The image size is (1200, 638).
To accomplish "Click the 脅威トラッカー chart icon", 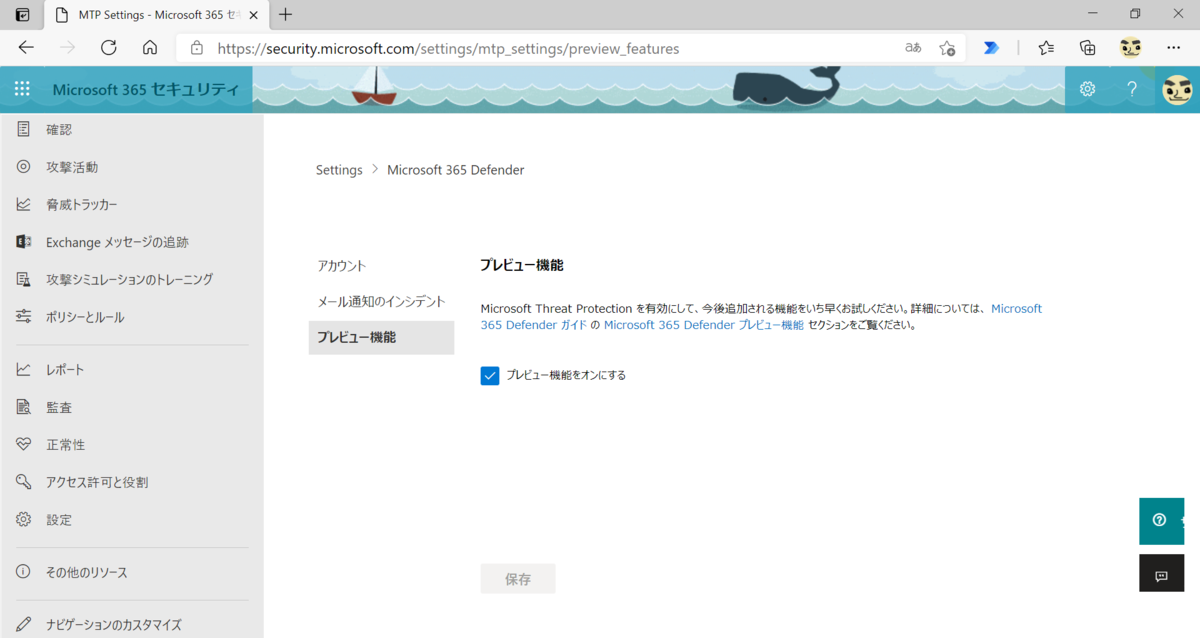I will coord(24,204).
